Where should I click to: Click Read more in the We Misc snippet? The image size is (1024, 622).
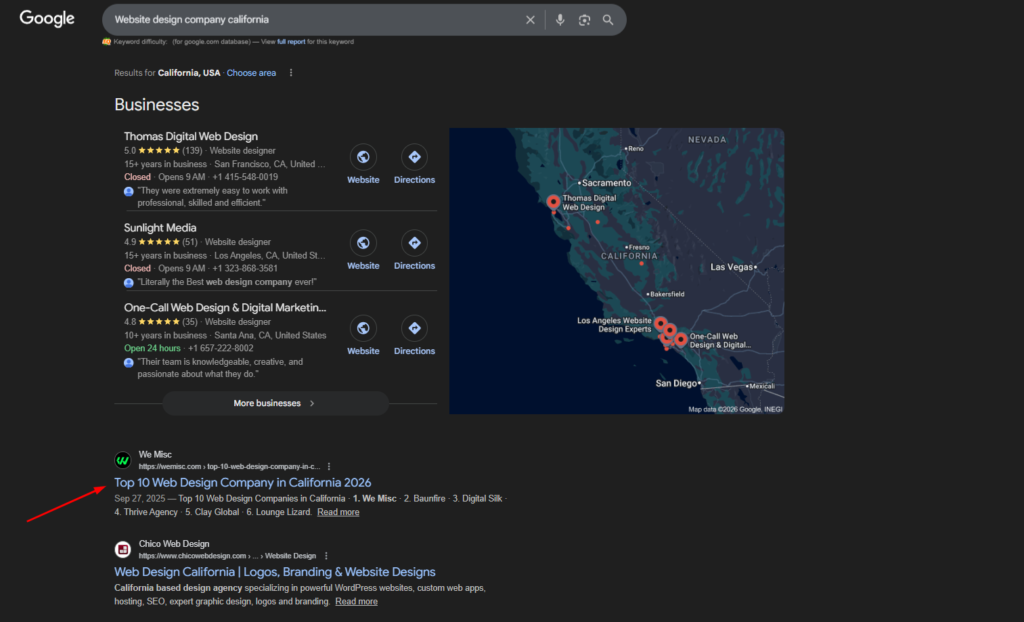pyautogui.click(x=337, y=511)
